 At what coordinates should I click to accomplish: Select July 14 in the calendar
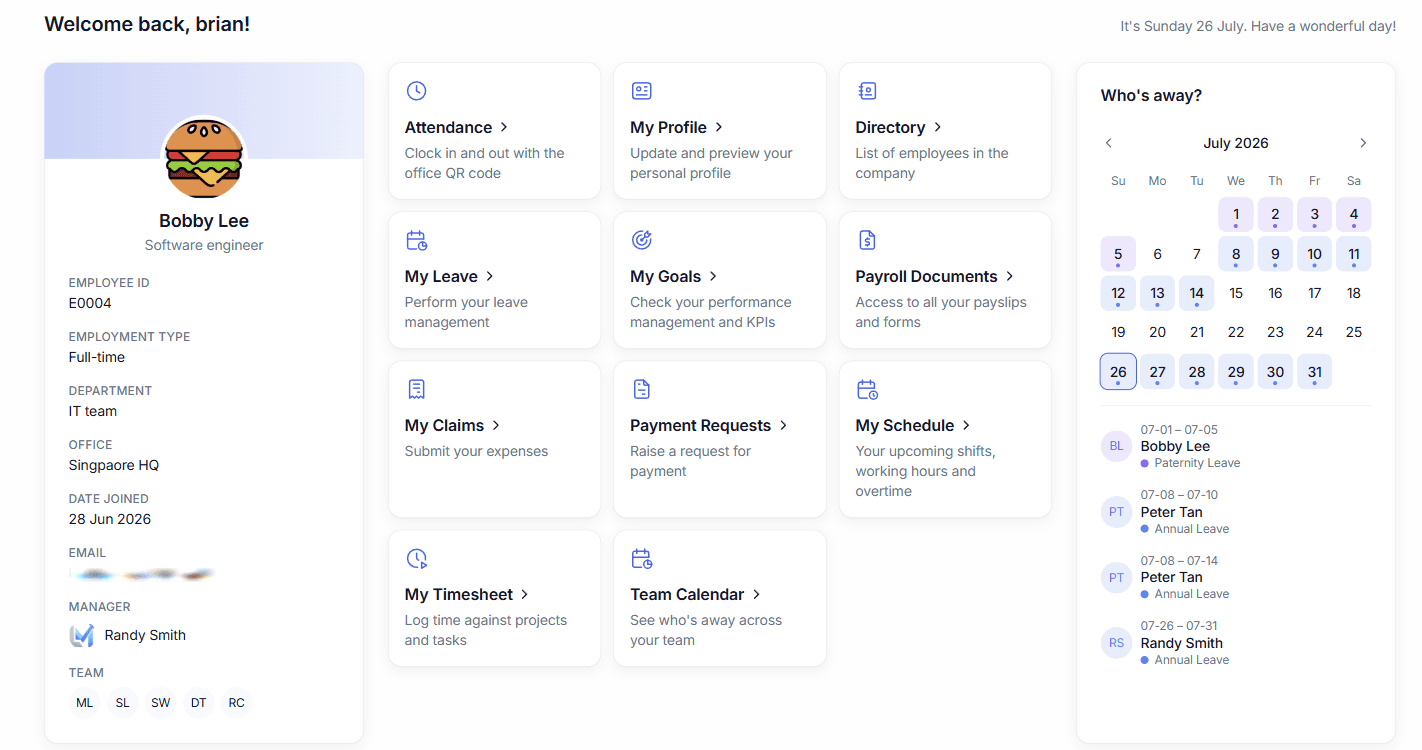pyautogui.click(x=1197, y=293)
